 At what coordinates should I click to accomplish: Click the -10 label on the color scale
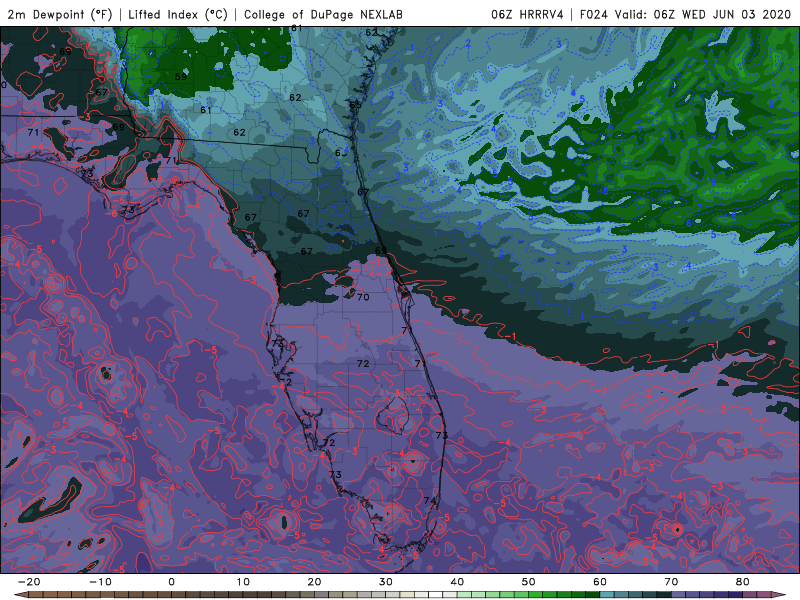(x=100, y=582)
